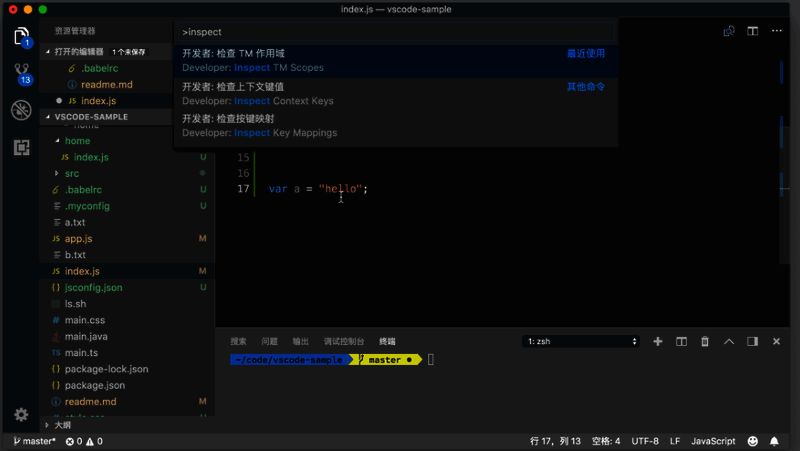The width and height of the screenshot is (800, 451).
Task: Open the Debug view icon
Action: 21,110
